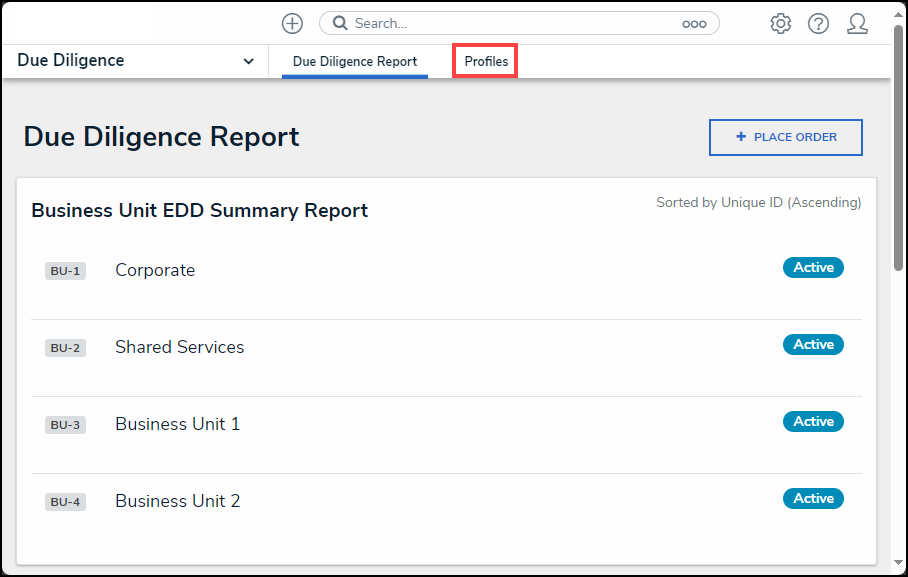Click the BU-1 identifier badge
The width and height of the screenshot is (908, 577).
[x=65, y=271]
